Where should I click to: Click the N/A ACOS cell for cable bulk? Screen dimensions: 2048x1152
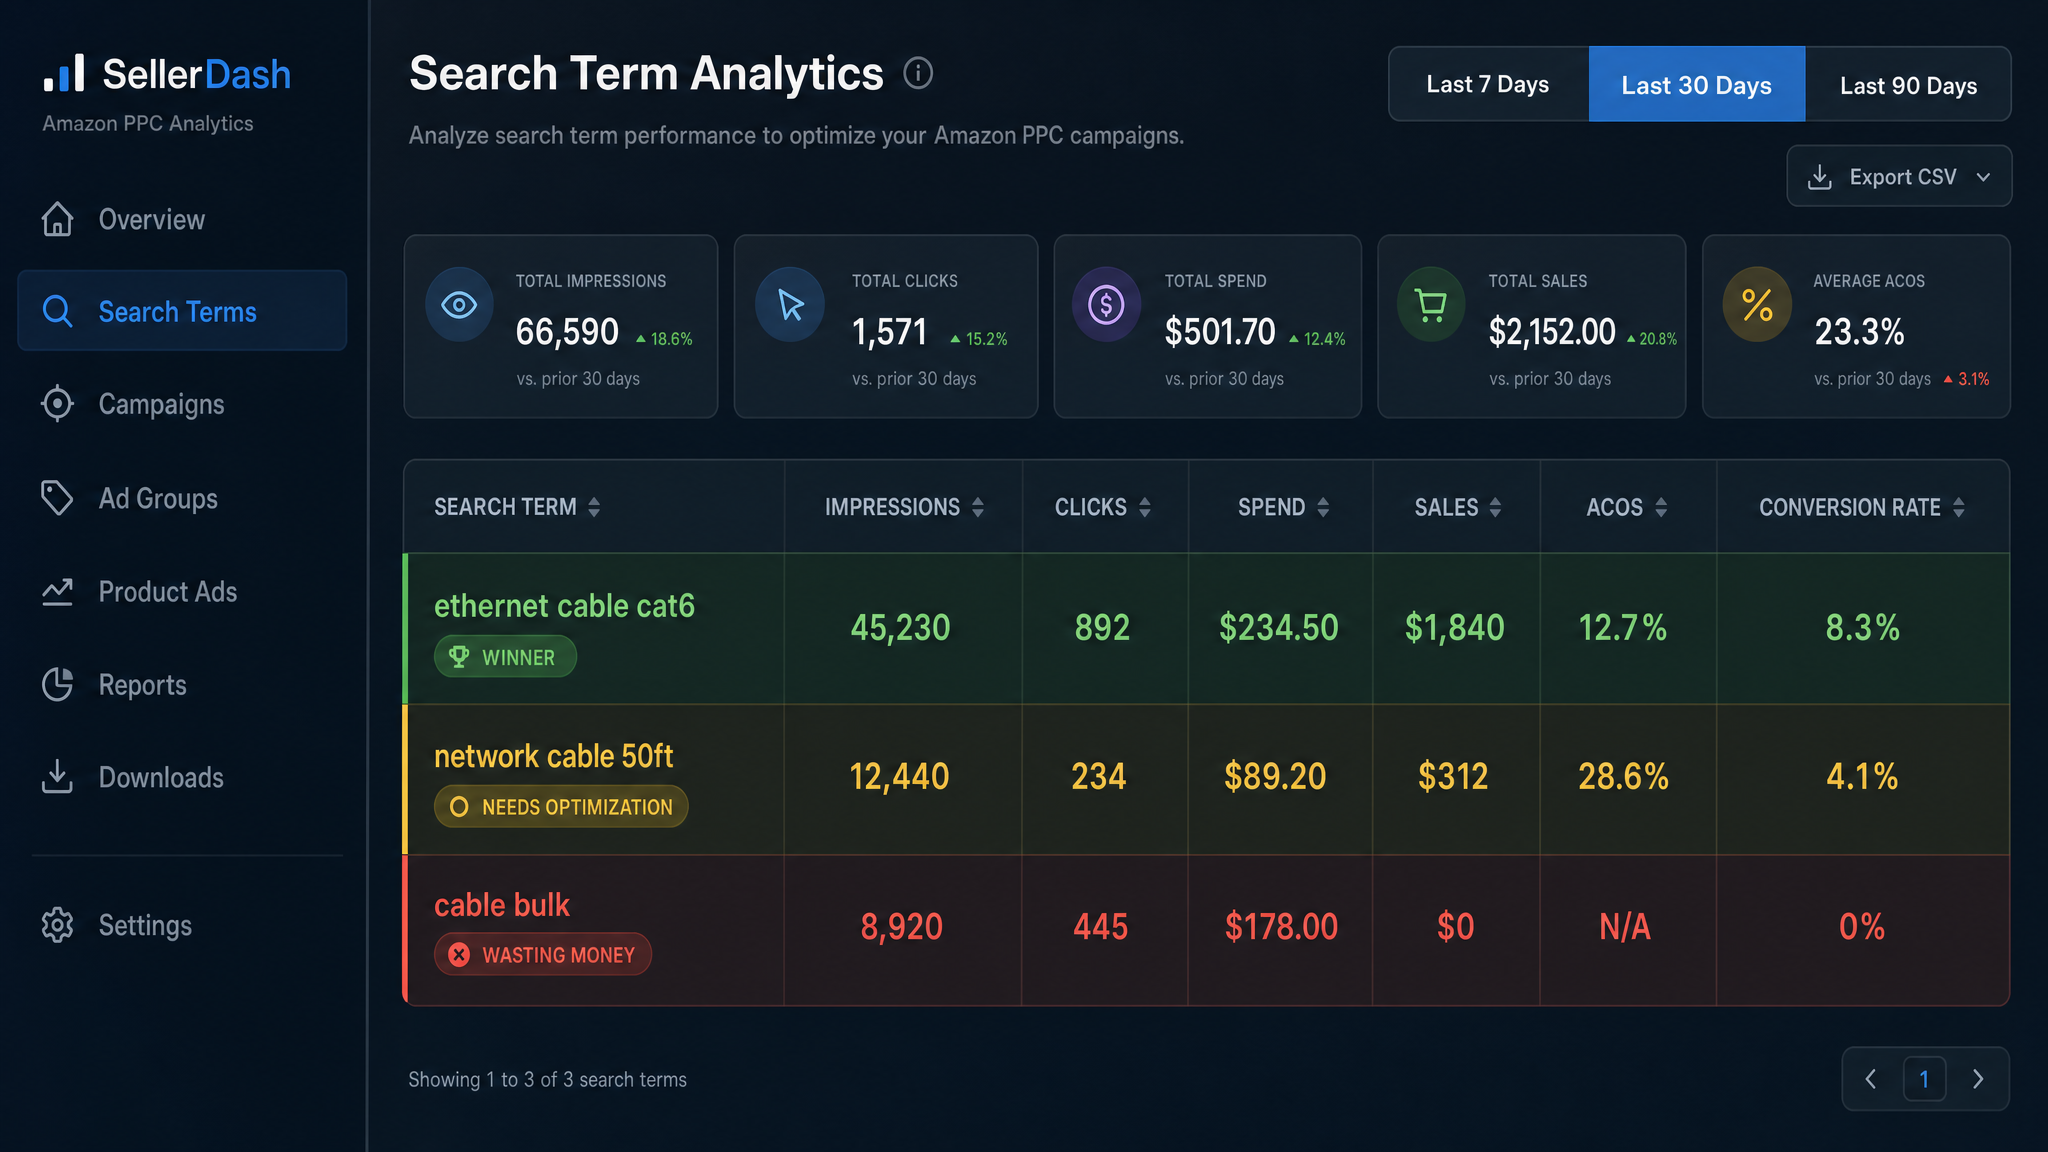pos(1624,926)
